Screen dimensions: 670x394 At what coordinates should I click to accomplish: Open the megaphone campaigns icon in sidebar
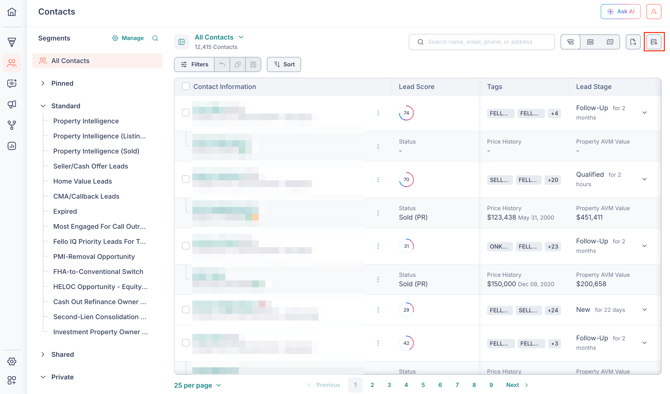point(12,104)
